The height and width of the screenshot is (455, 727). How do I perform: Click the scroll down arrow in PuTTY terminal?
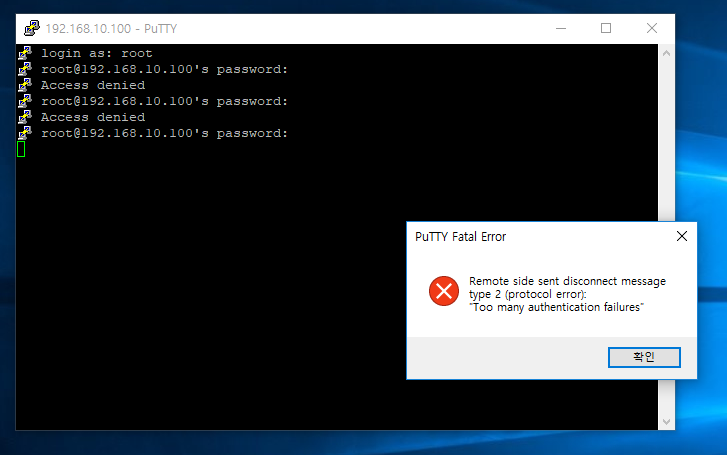[666, 422]
